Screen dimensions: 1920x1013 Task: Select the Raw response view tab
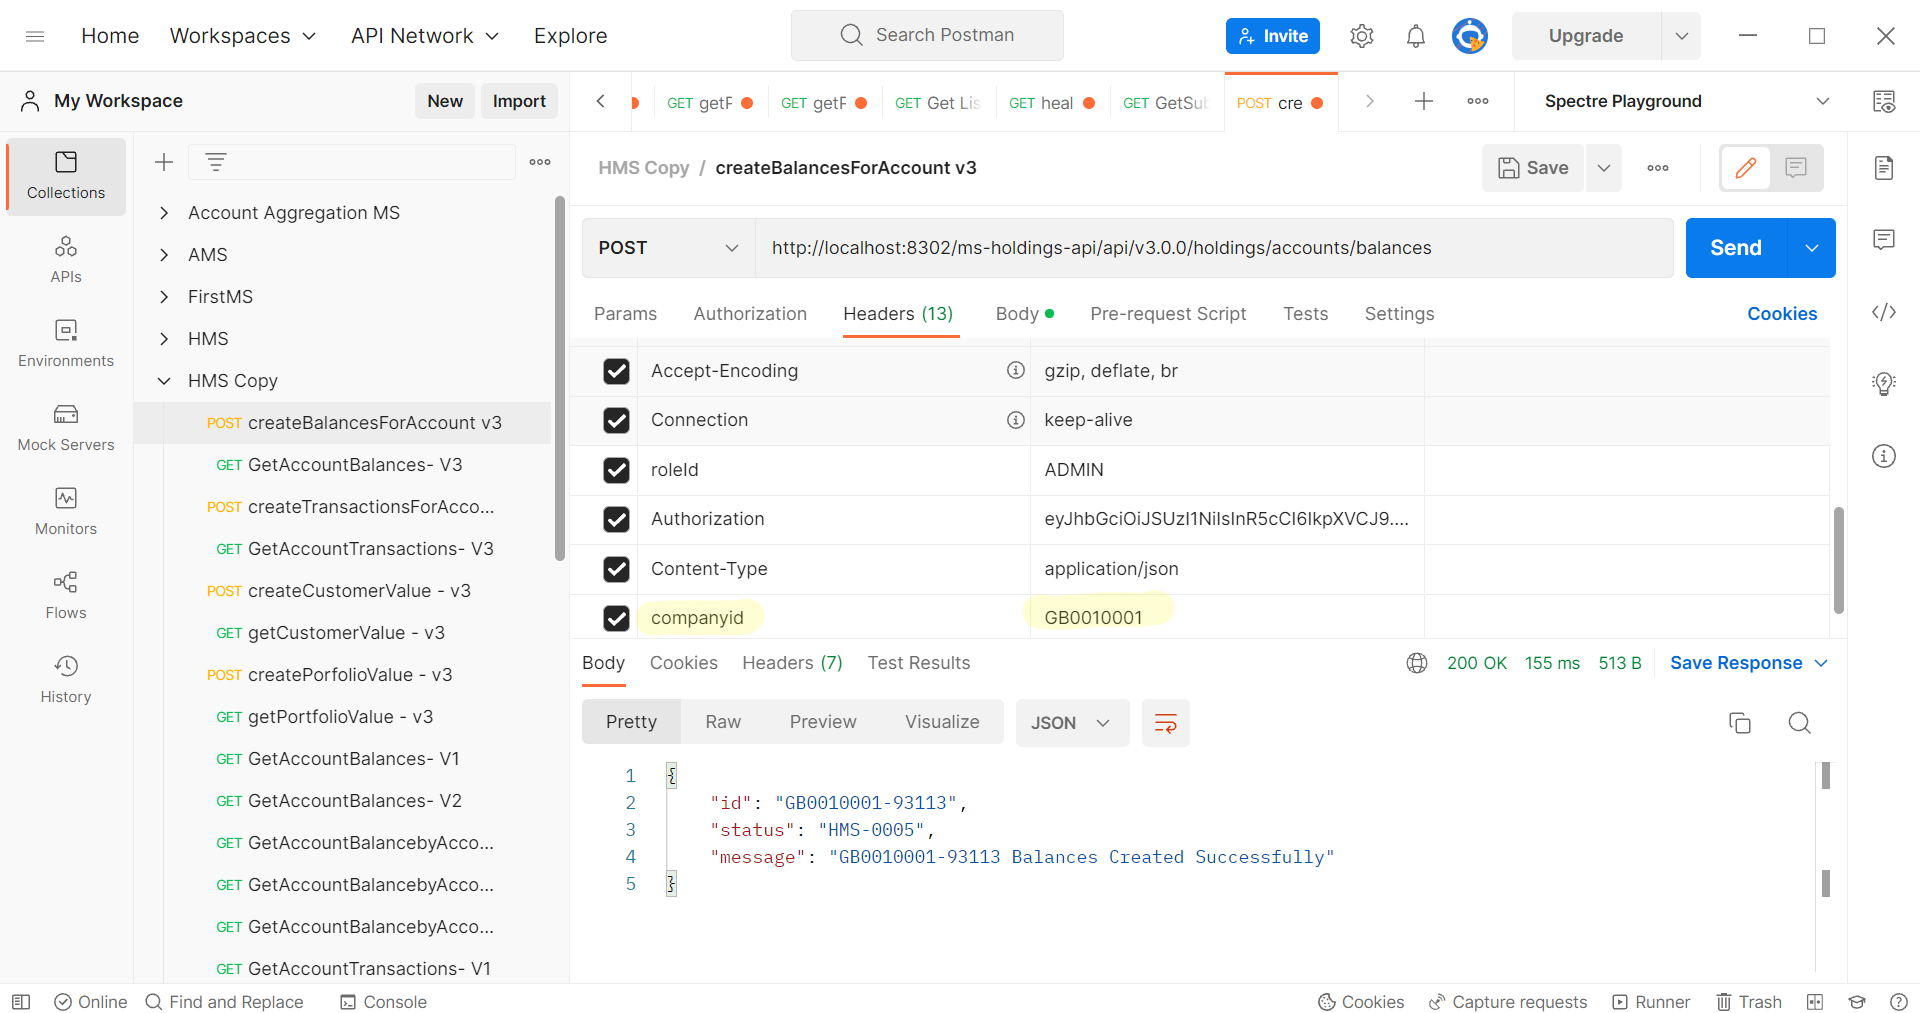tap(722, 722)
